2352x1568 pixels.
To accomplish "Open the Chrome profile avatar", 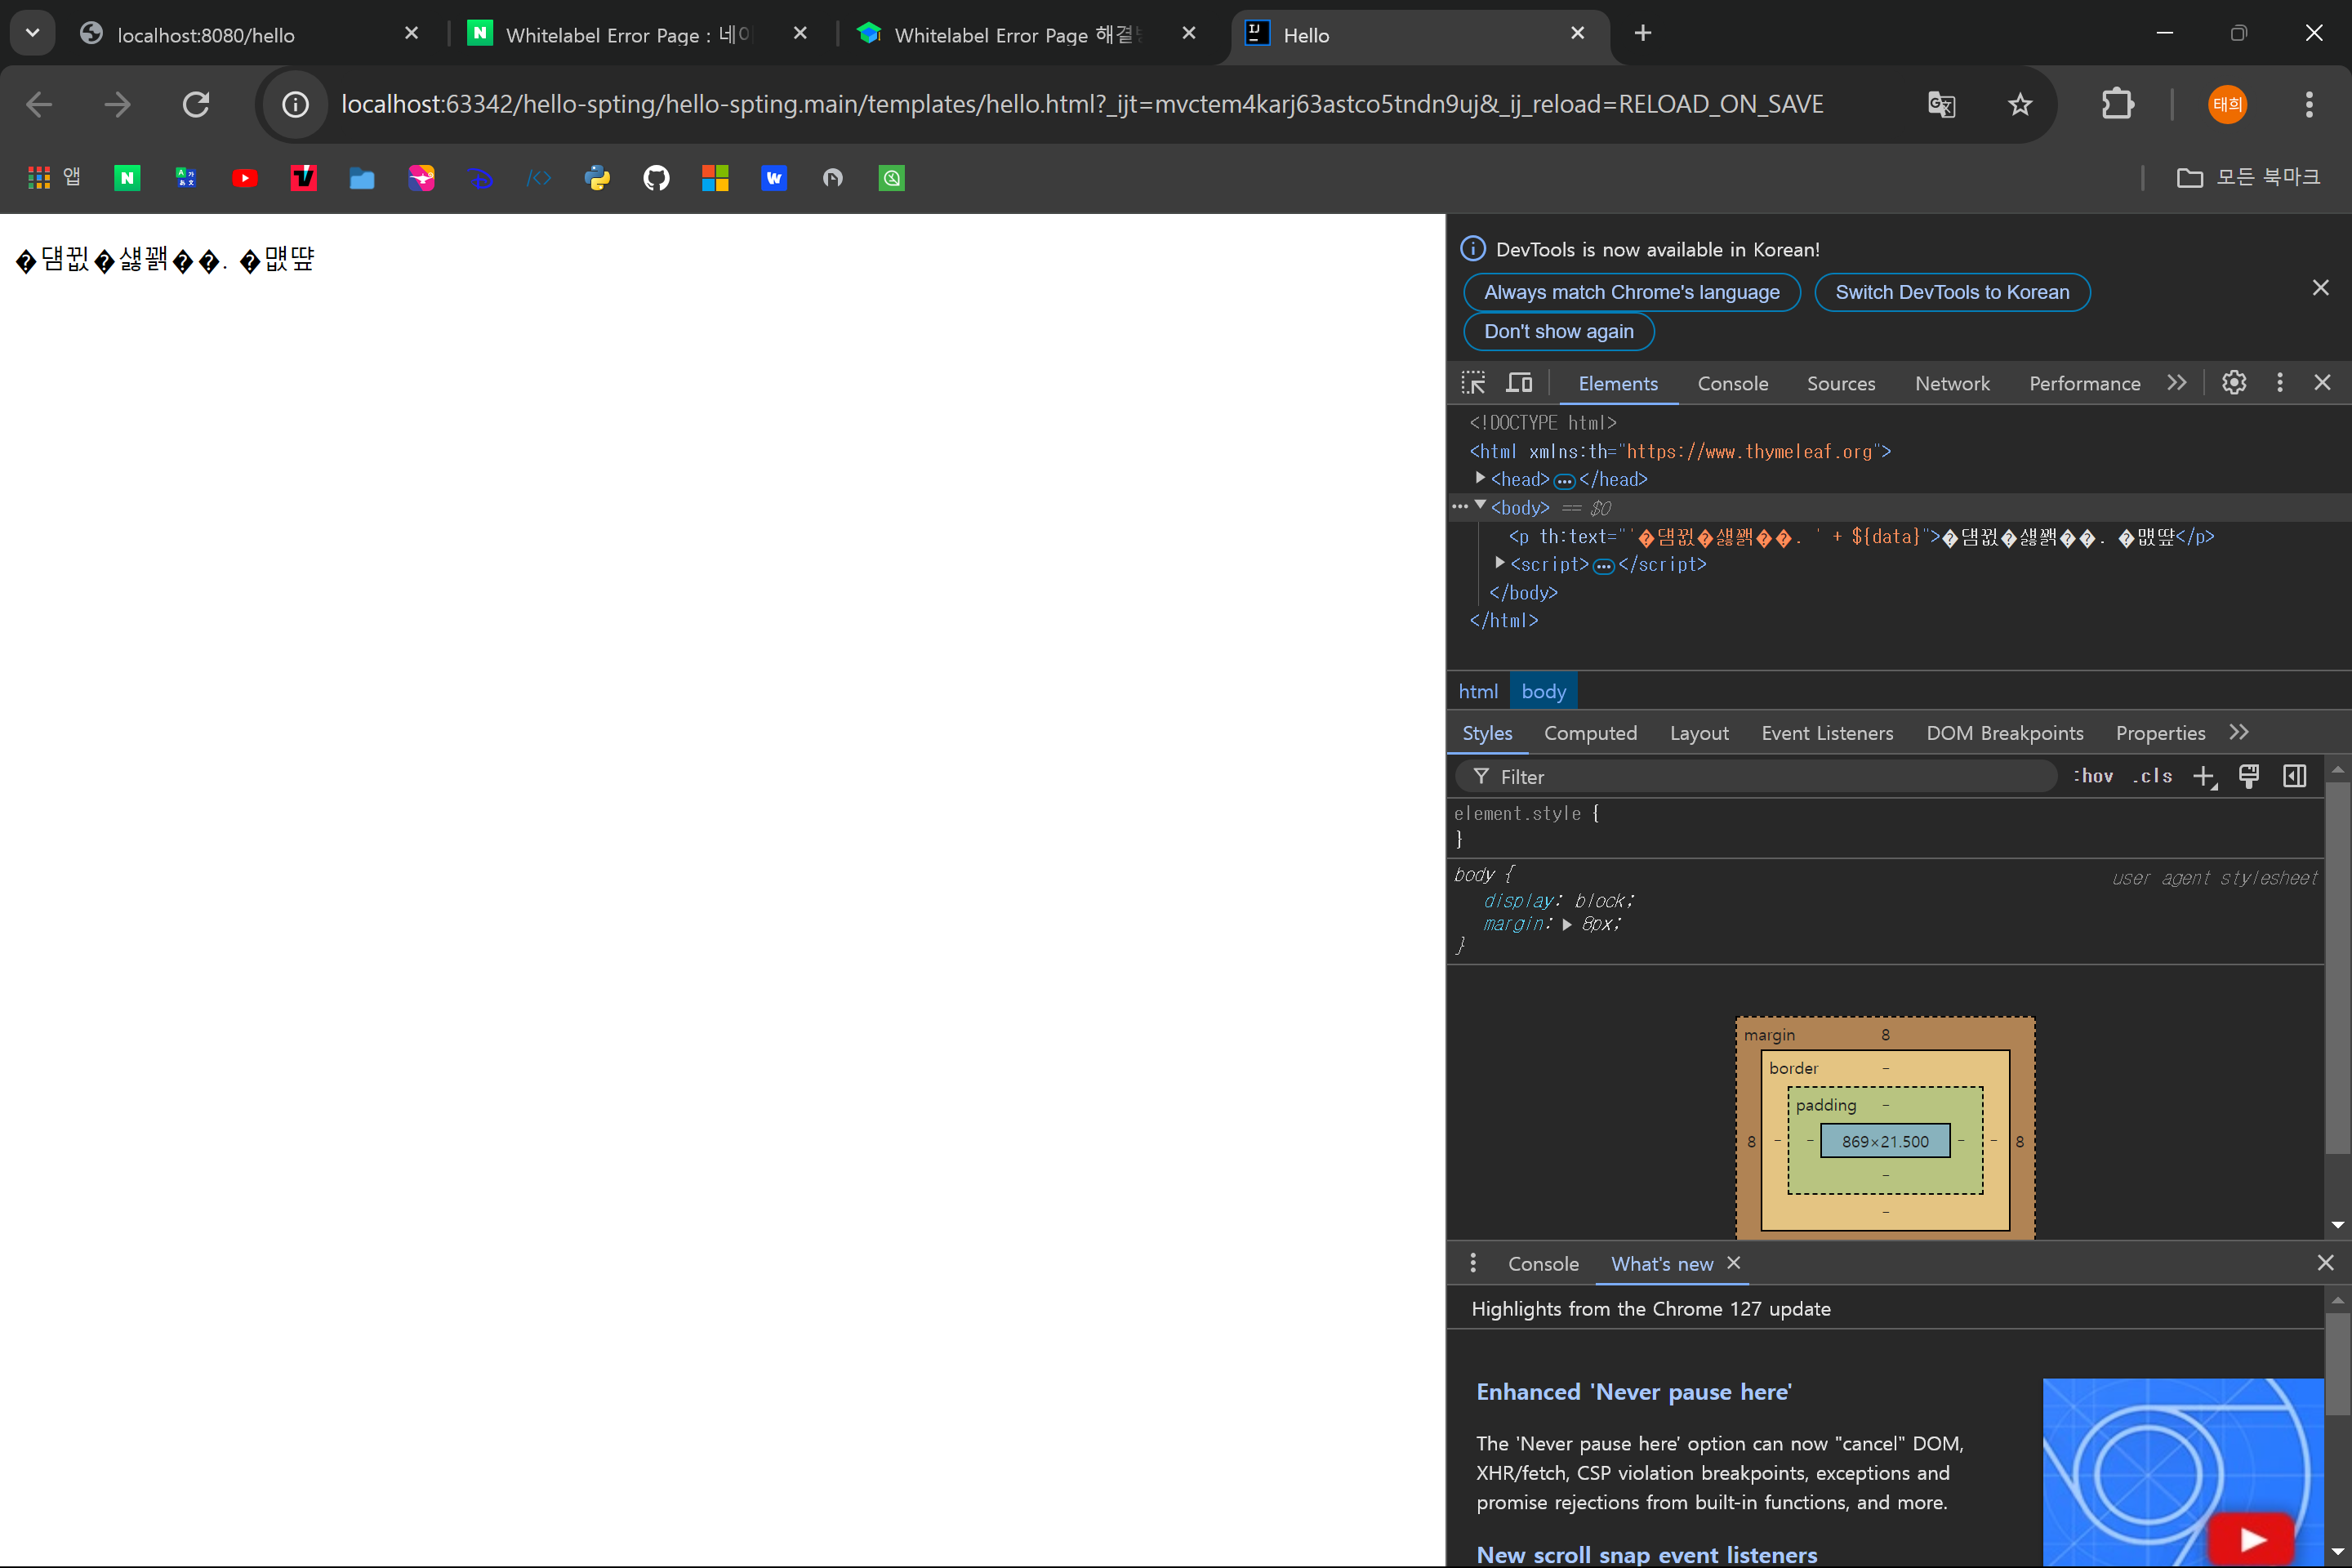I will [2227, 104].
